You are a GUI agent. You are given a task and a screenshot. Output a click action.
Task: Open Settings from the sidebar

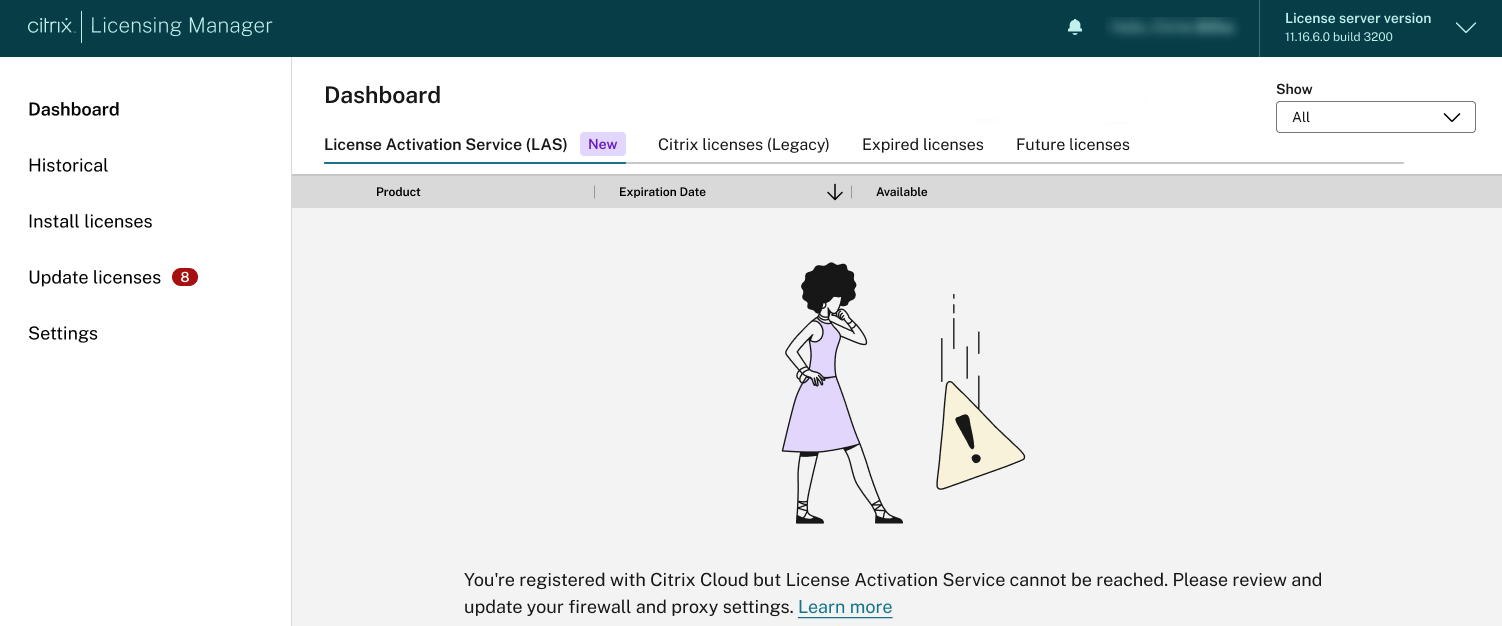[x=63, y=333]
